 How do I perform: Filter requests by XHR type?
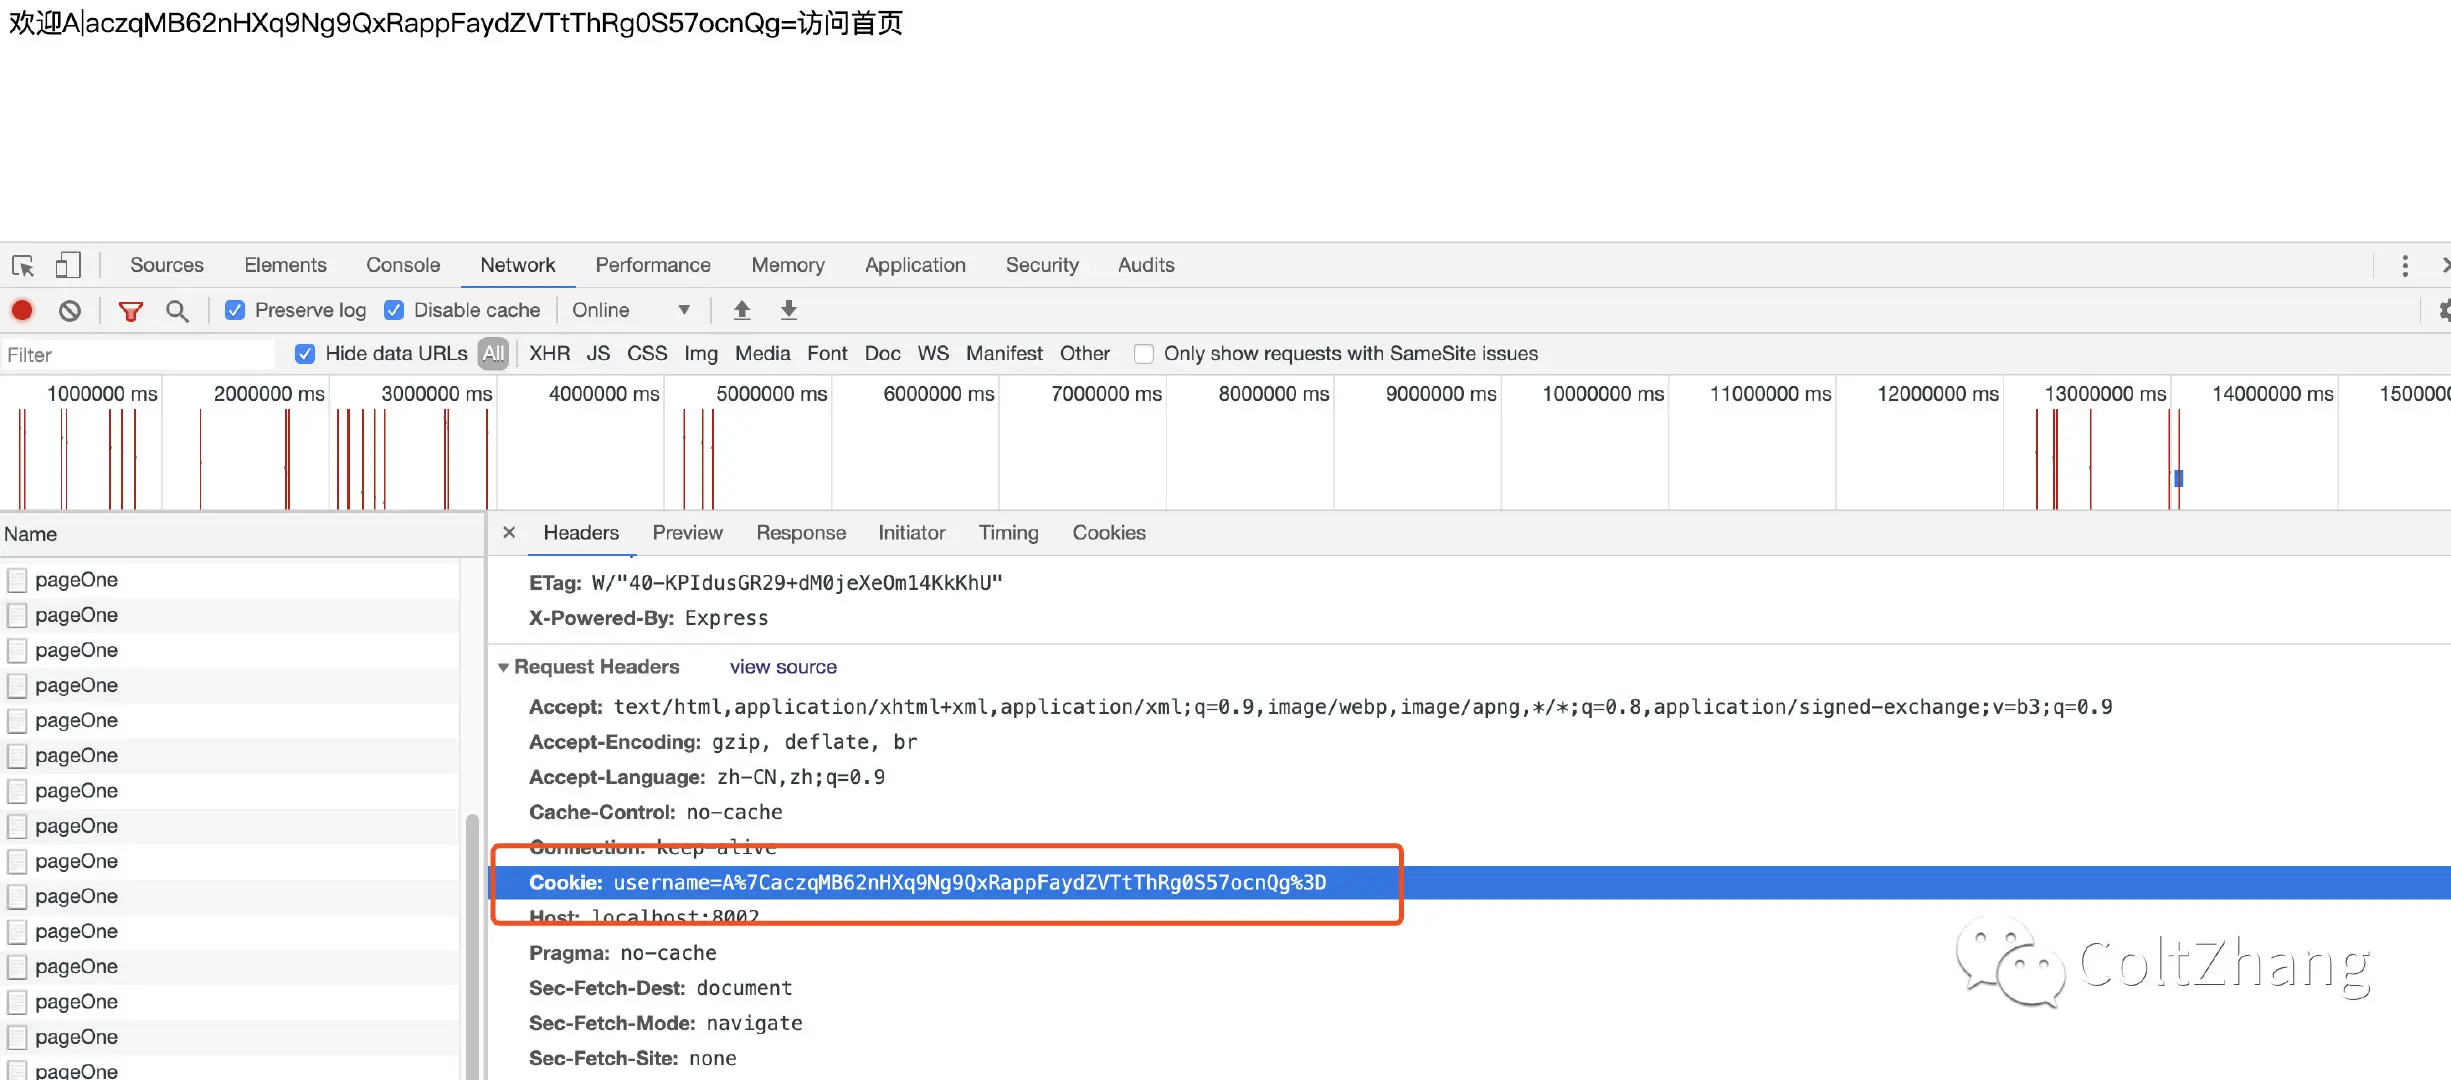click(x=549, y=354)
